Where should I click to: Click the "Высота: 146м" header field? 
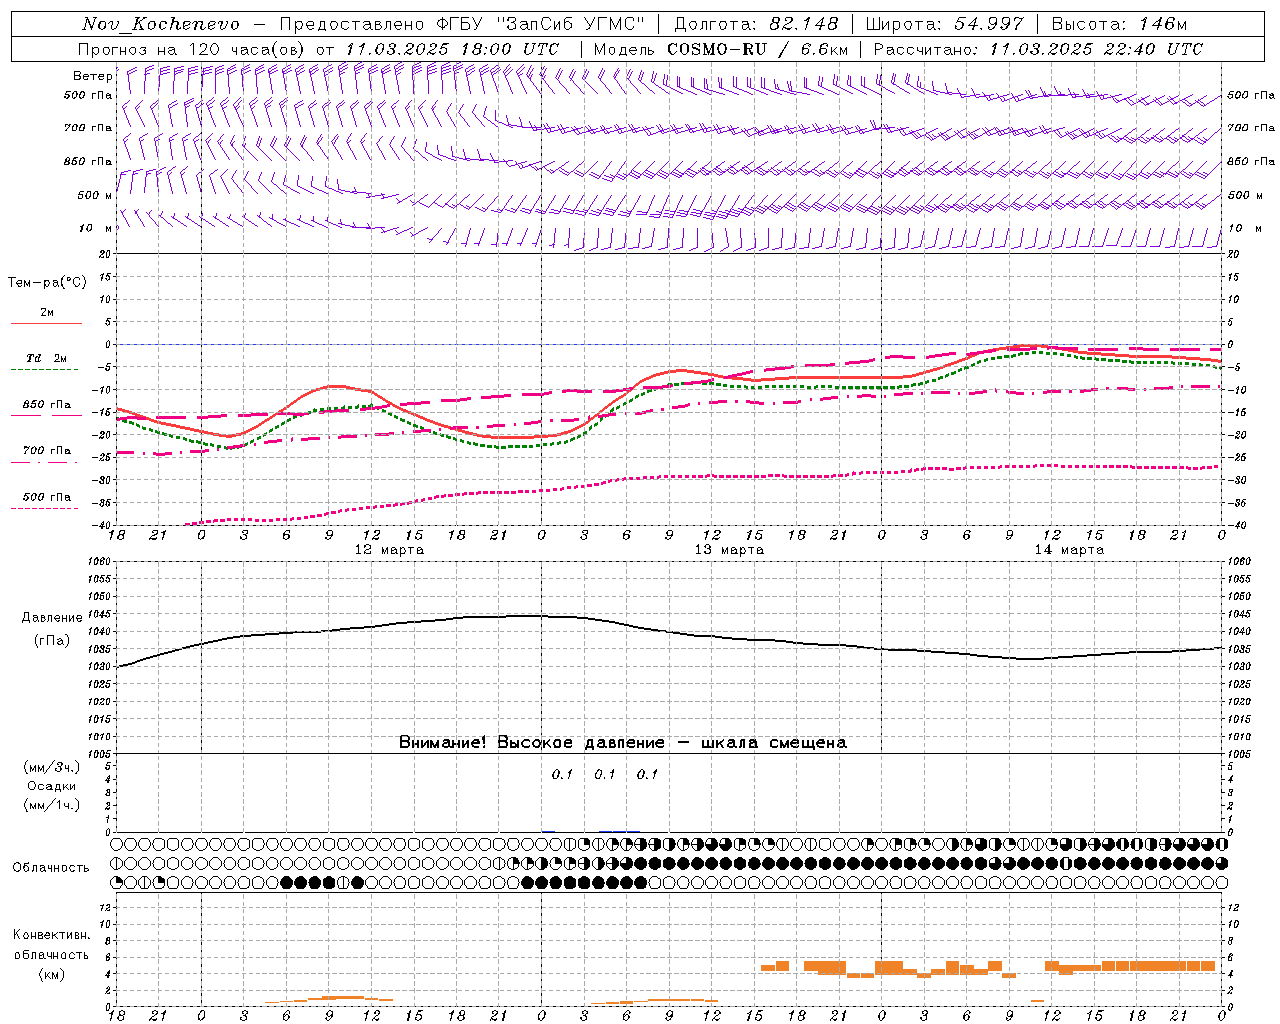tap(1119, 24)
